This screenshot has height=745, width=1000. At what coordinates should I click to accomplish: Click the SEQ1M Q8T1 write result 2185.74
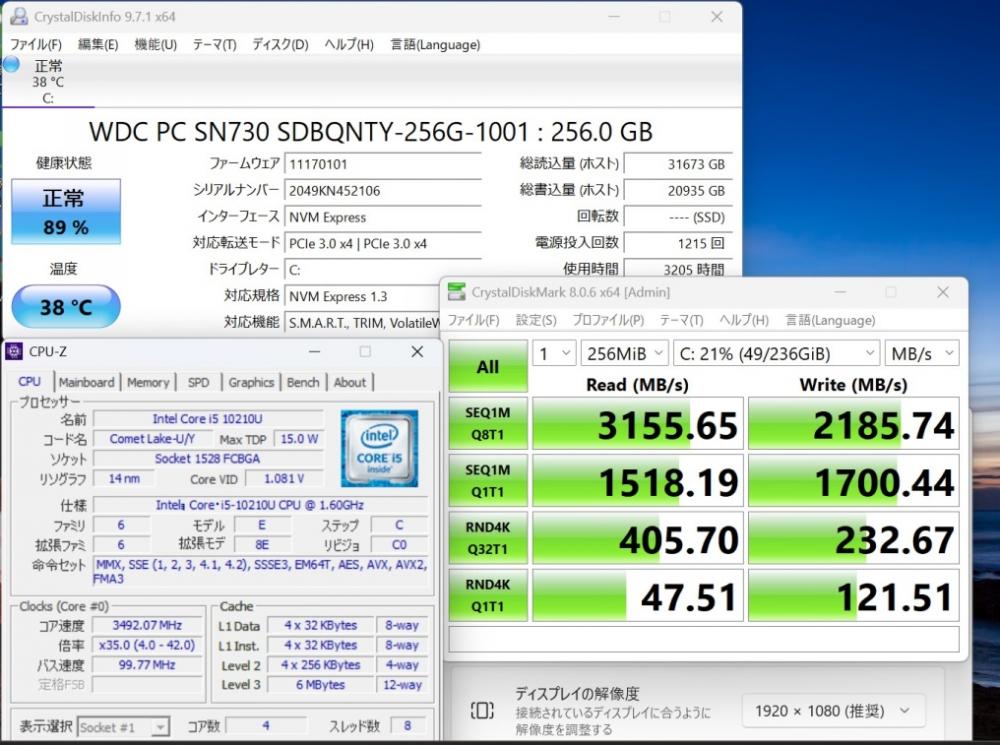853,424
